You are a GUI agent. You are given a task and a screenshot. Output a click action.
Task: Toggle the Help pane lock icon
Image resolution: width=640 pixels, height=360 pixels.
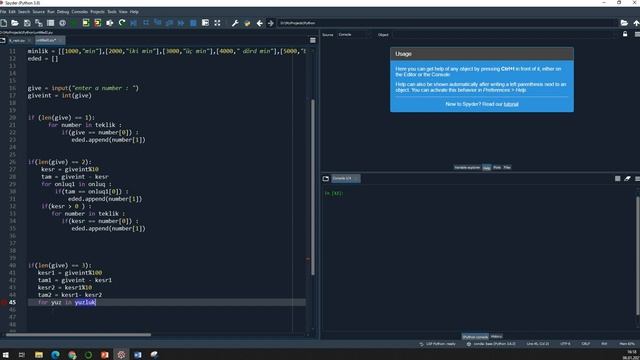click(x=625, y=34)
